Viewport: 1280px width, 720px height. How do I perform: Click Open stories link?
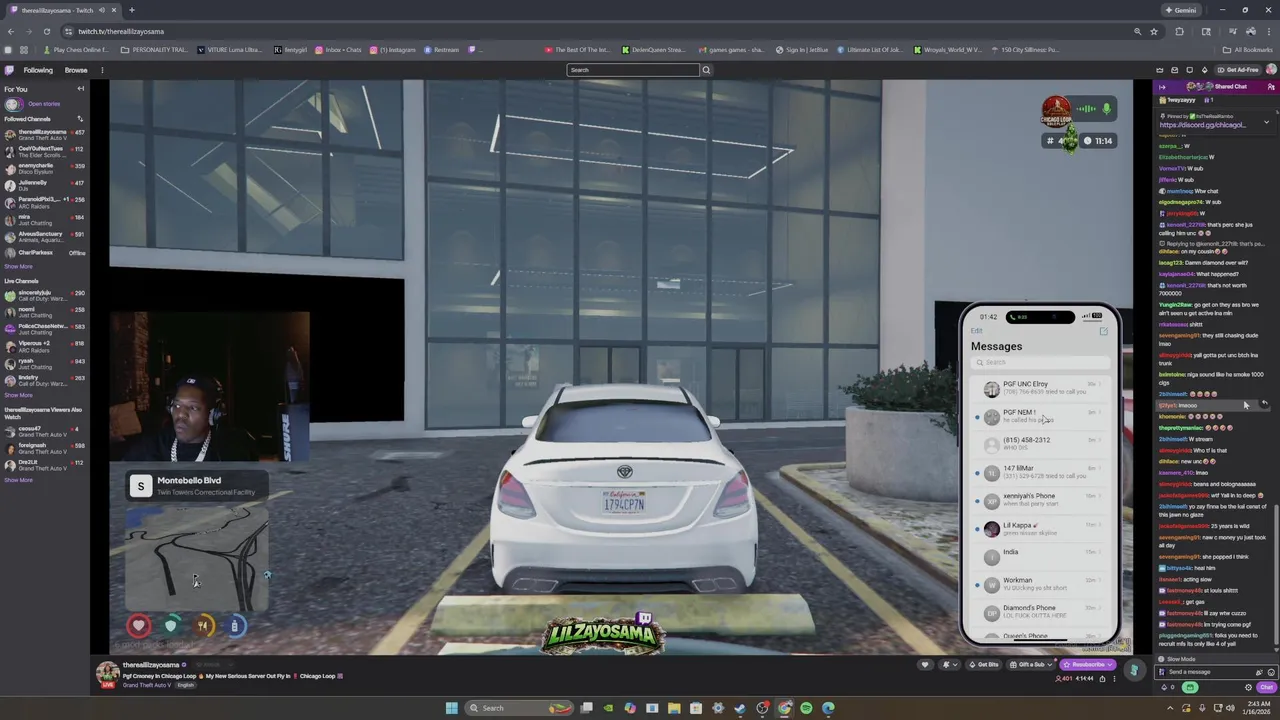point(44,104)
